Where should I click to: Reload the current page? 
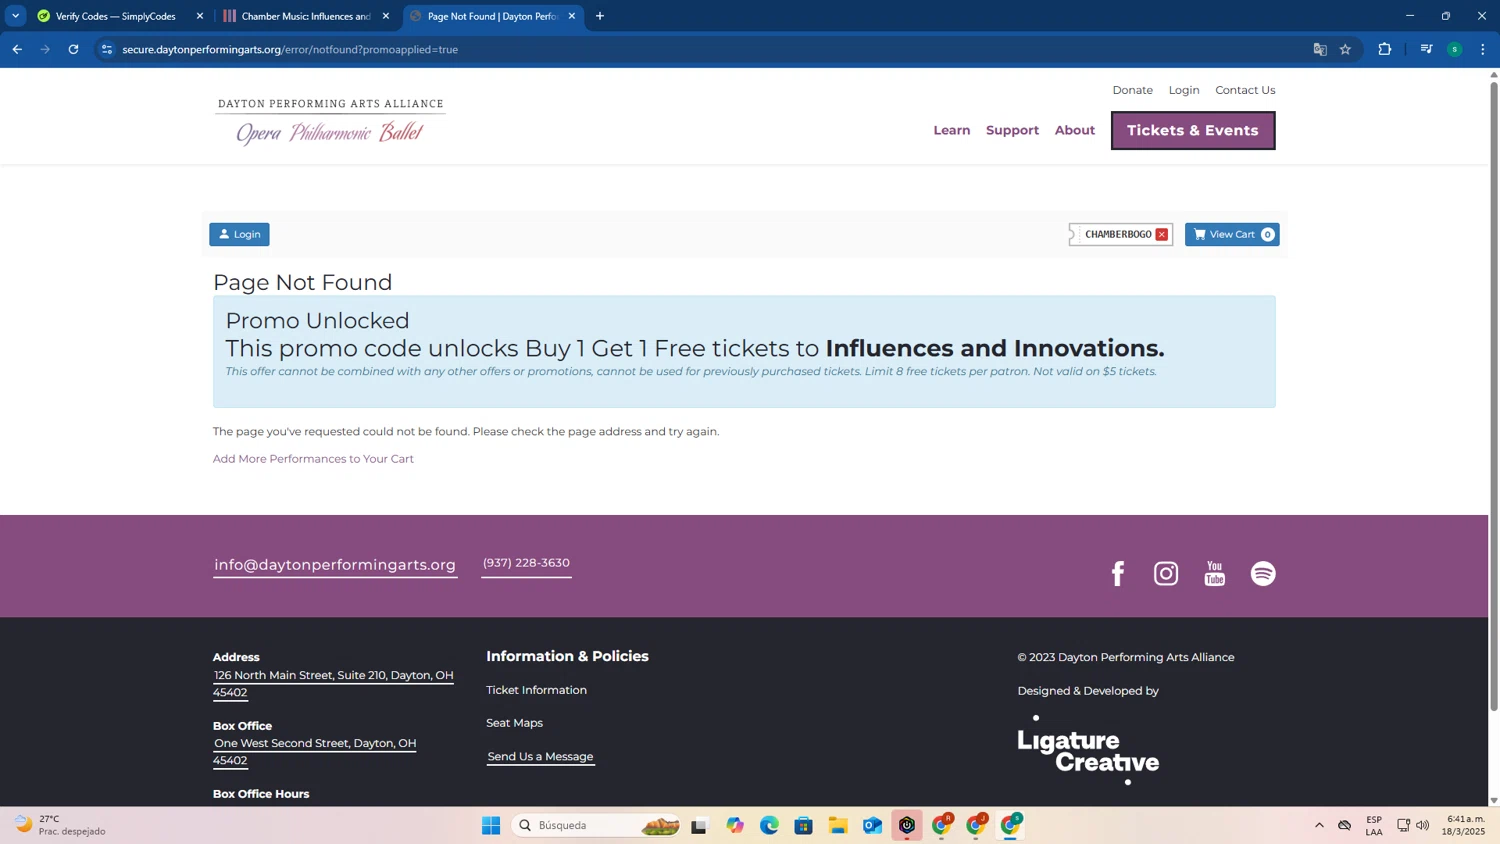pyautogui.click(x=73, y=49)
